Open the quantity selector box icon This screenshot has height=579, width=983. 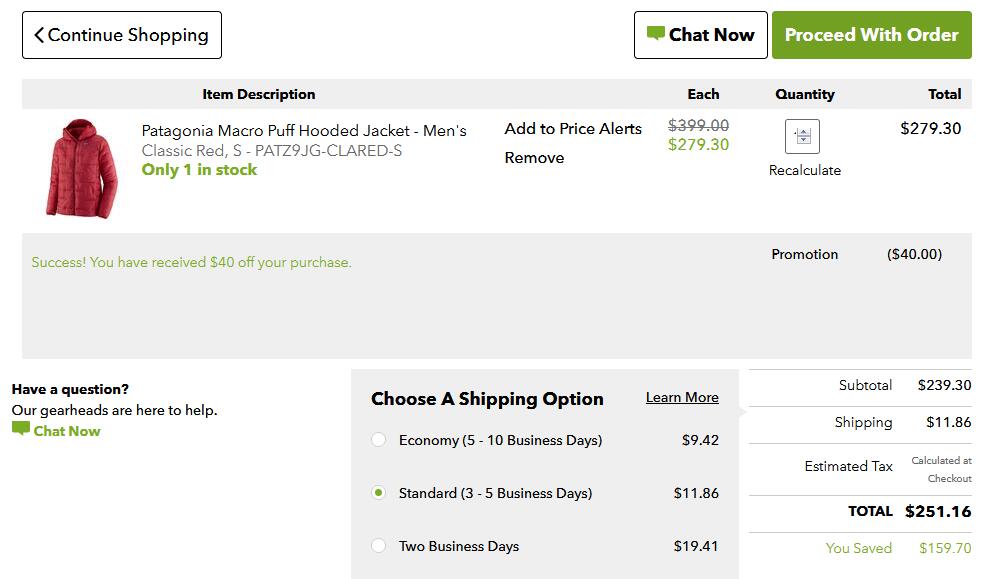(802, 136)
